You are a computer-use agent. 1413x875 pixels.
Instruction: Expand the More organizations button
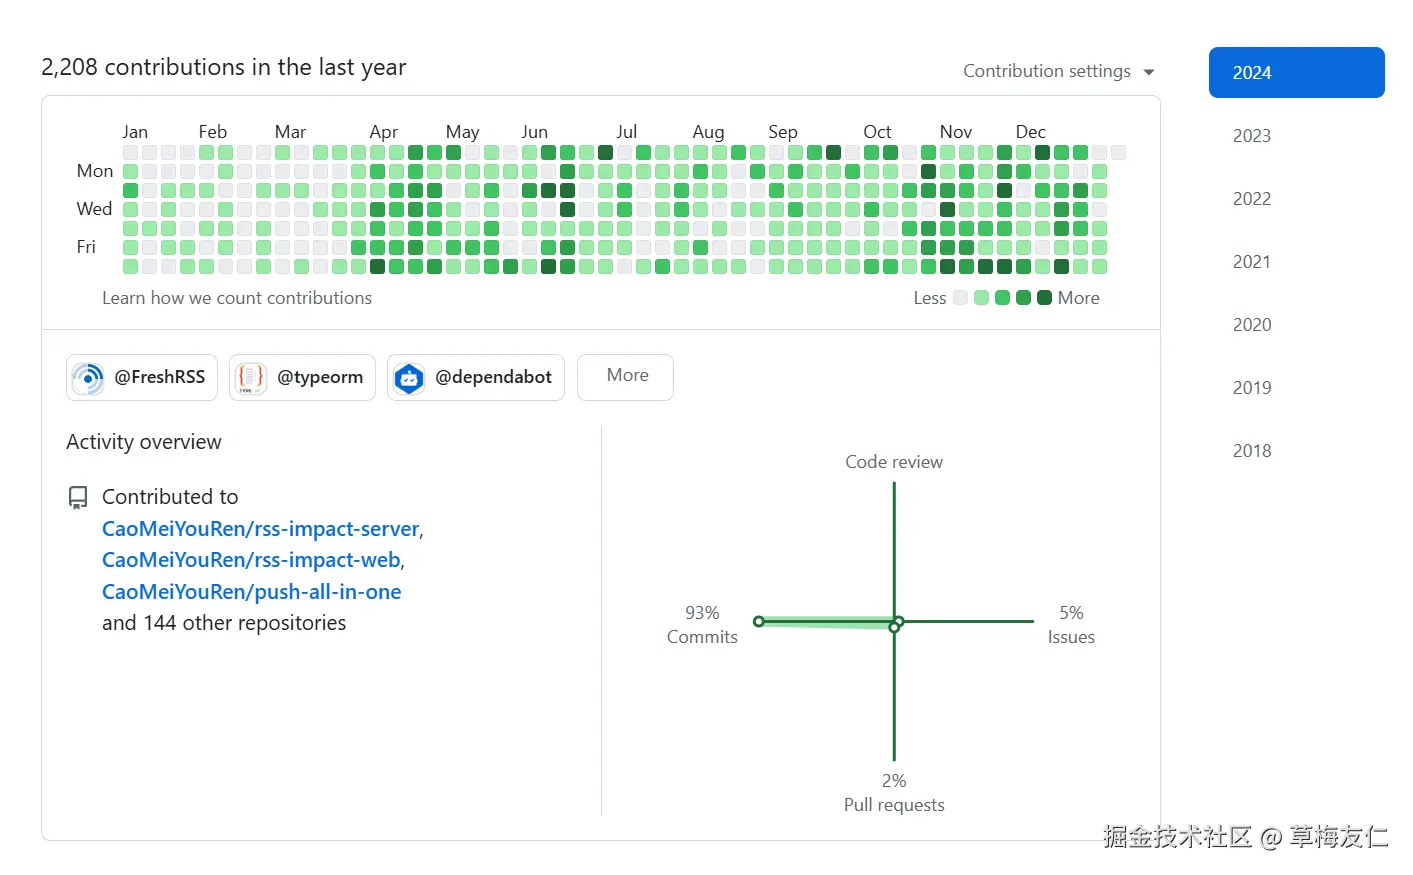click(x=626, y=376)
